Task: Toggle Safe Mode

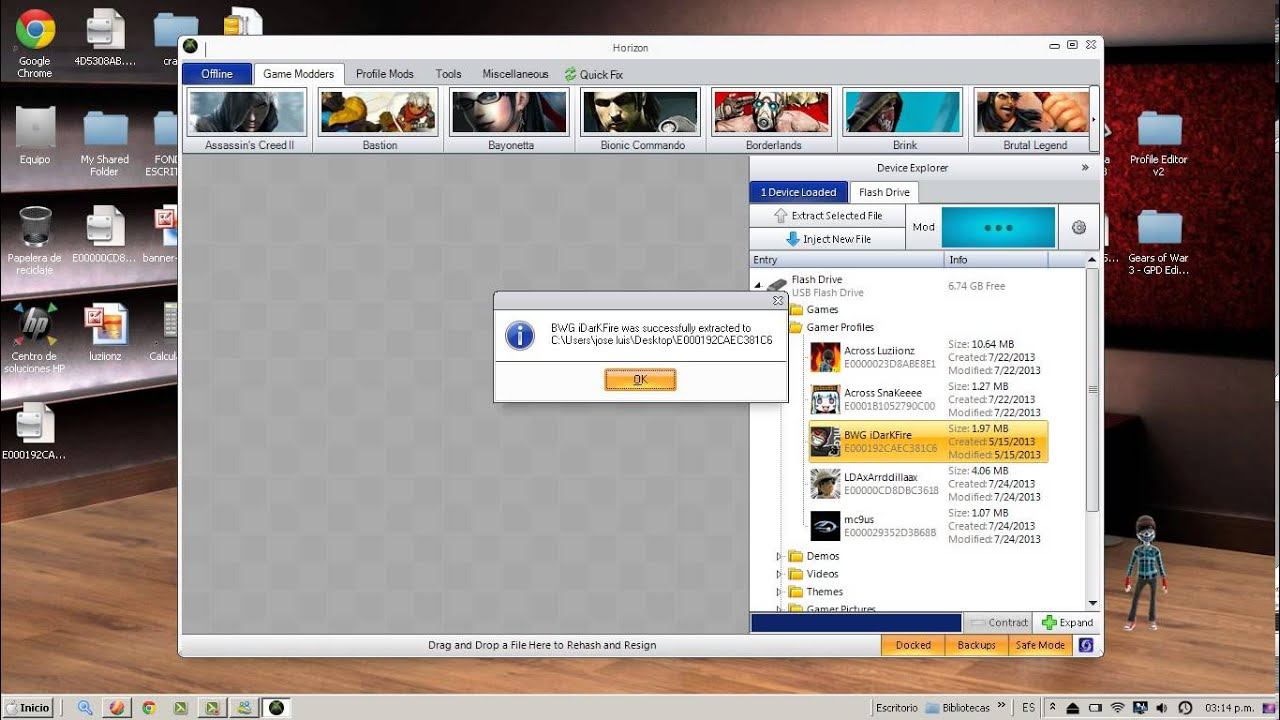Action: click(x=1041, y=645)
